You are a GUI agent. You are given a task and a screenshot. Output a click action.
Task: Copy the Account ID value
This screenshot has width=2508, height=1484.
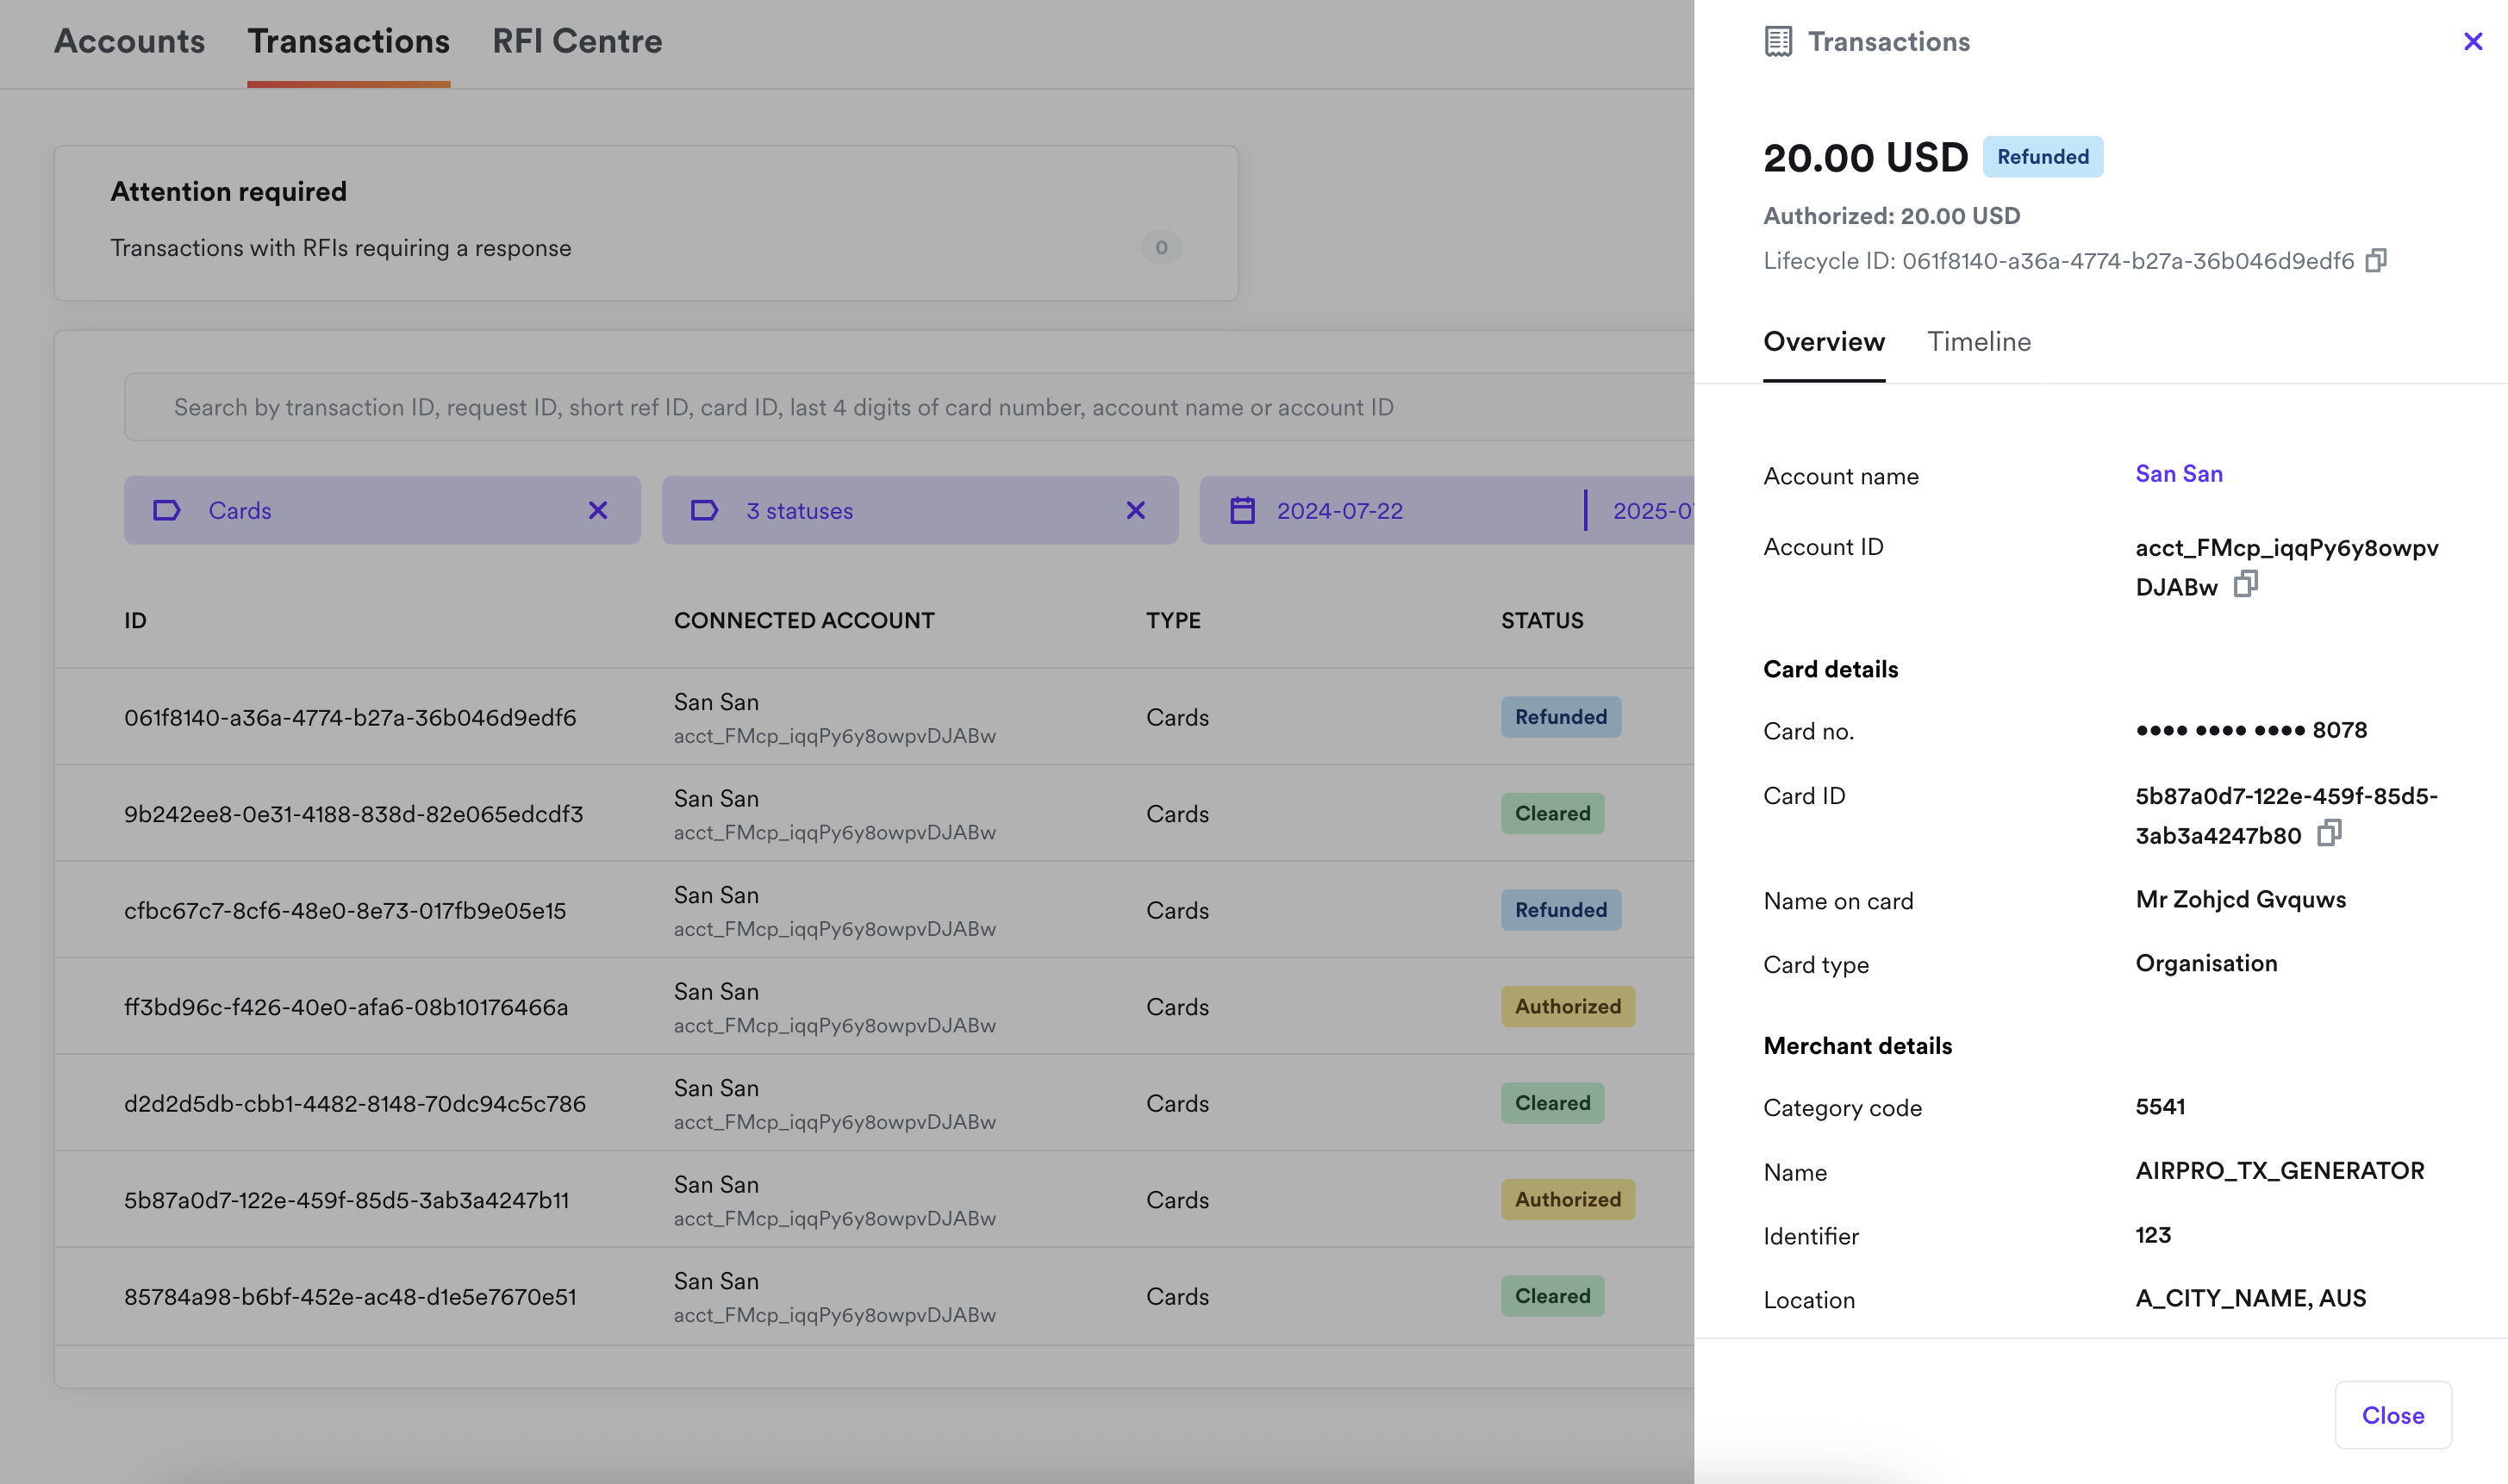tap(2245, 584)
